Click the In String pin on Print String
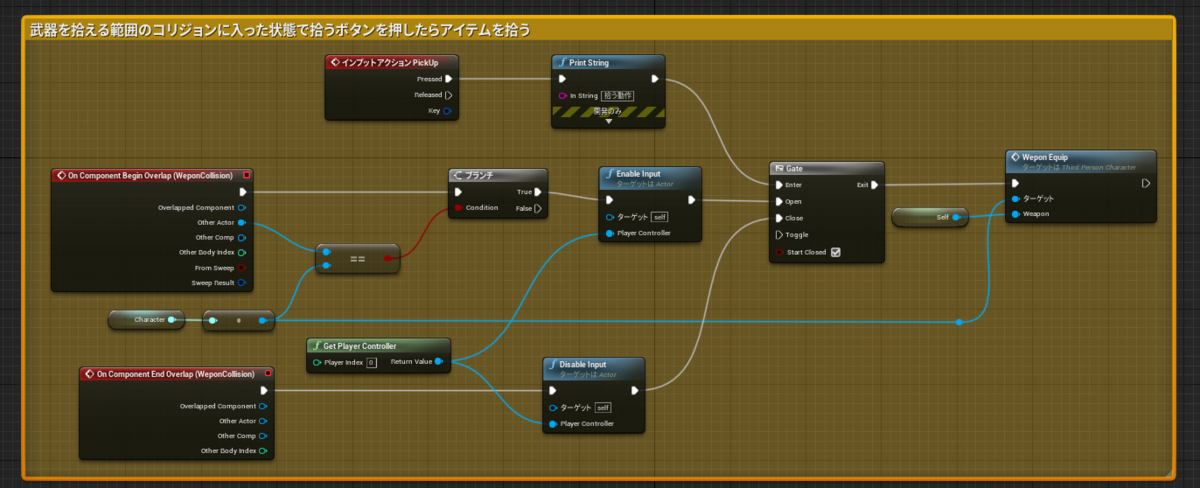The image size is (1200, 488). click(563, 96)
